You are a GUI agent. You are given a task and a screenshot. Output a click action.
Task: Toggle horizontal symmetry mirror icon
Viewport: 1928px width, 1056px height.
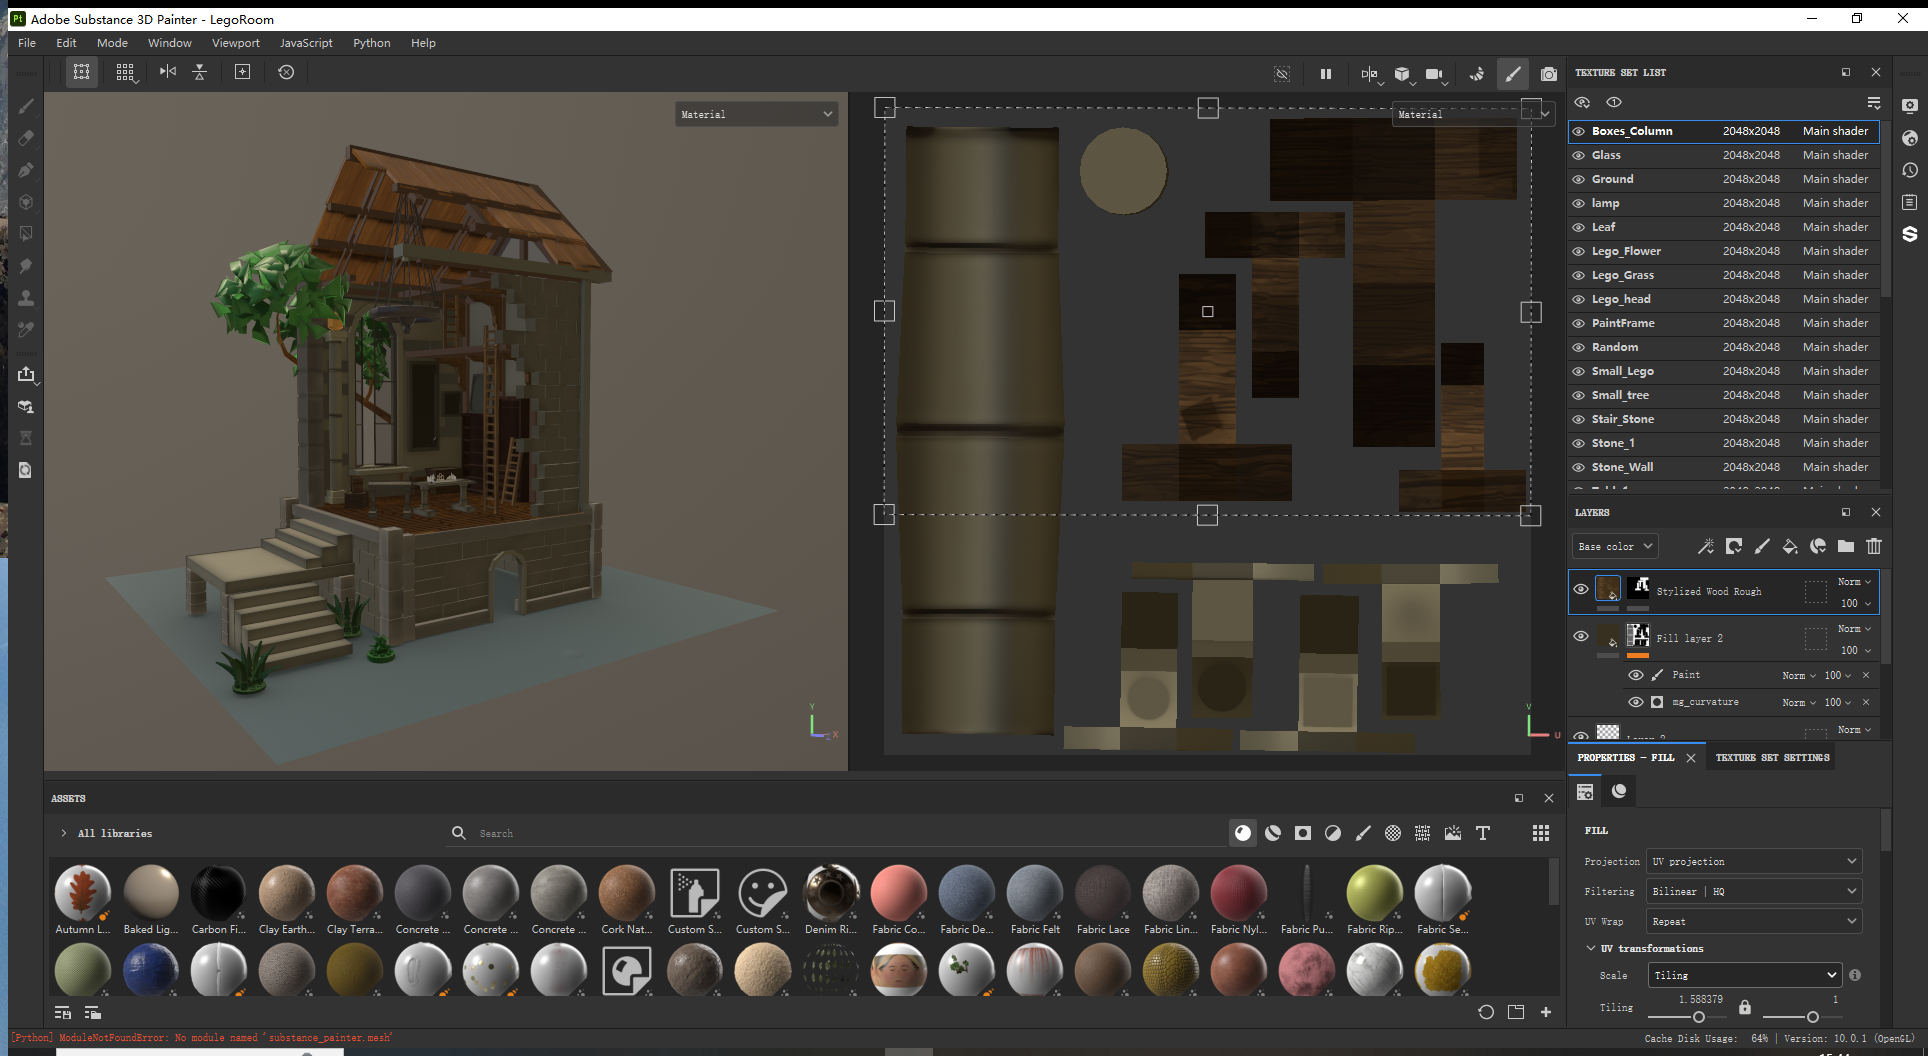coord(168,72)
